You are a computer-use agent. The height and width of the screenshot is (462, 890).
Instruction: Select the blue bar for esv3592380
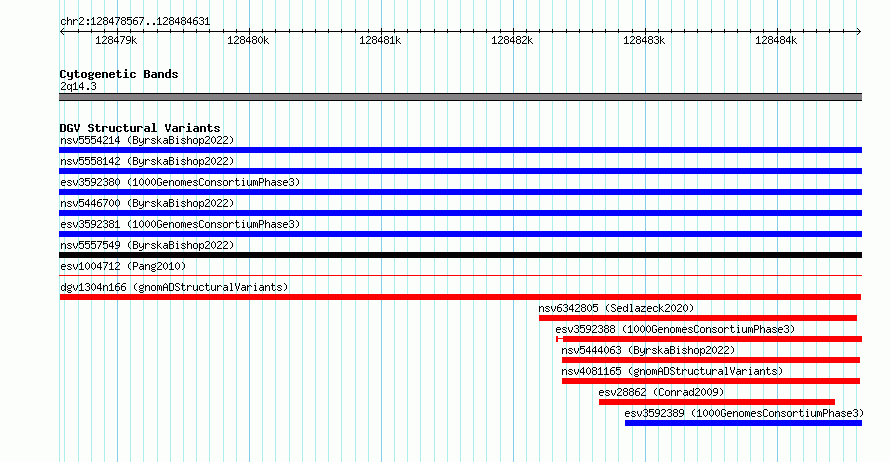click(x=460, y=192)
